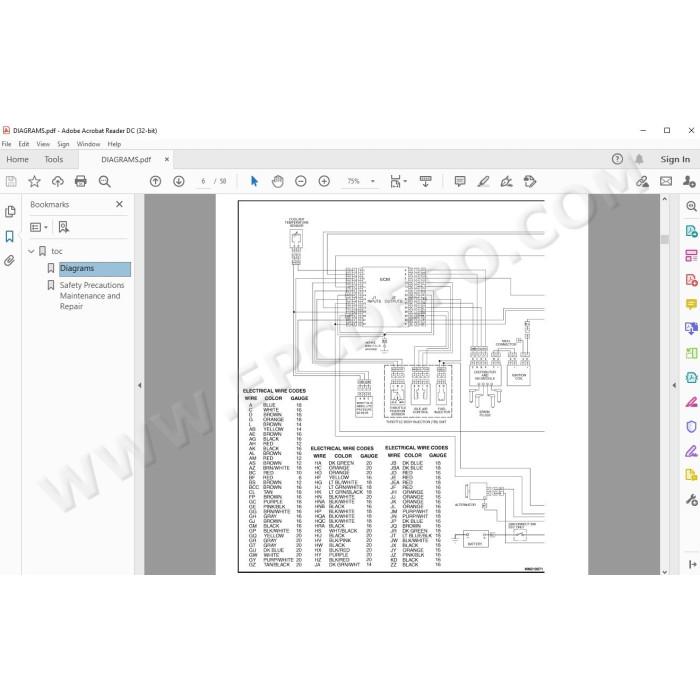The image size is (700, 700).
Task: Select the highlight pen tool
Action: [483, 181]
